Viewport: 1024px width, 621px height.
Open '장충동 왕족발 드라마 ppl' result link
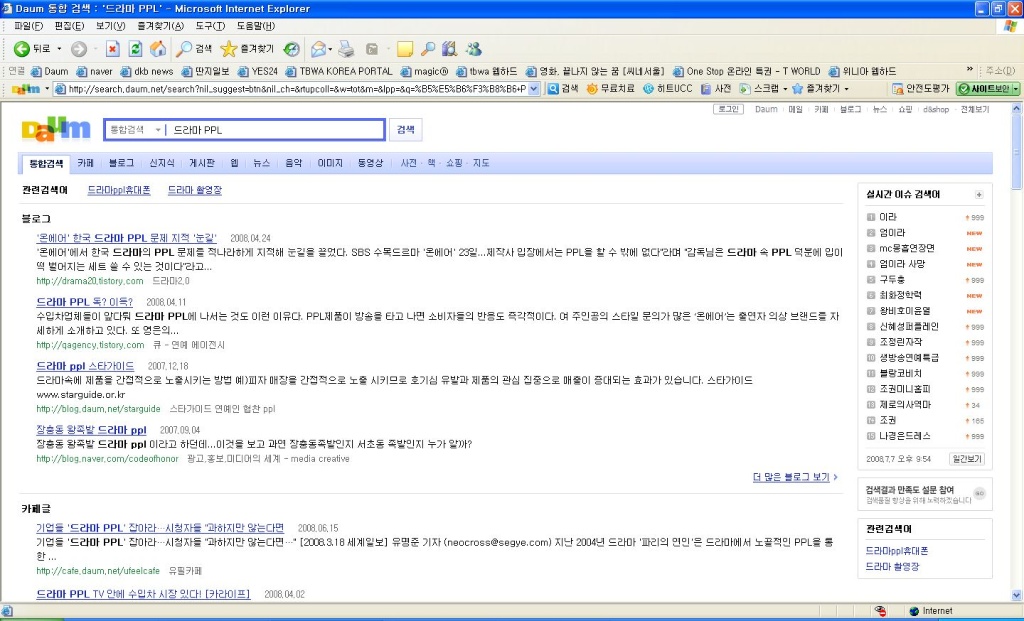tap(91, 430)
